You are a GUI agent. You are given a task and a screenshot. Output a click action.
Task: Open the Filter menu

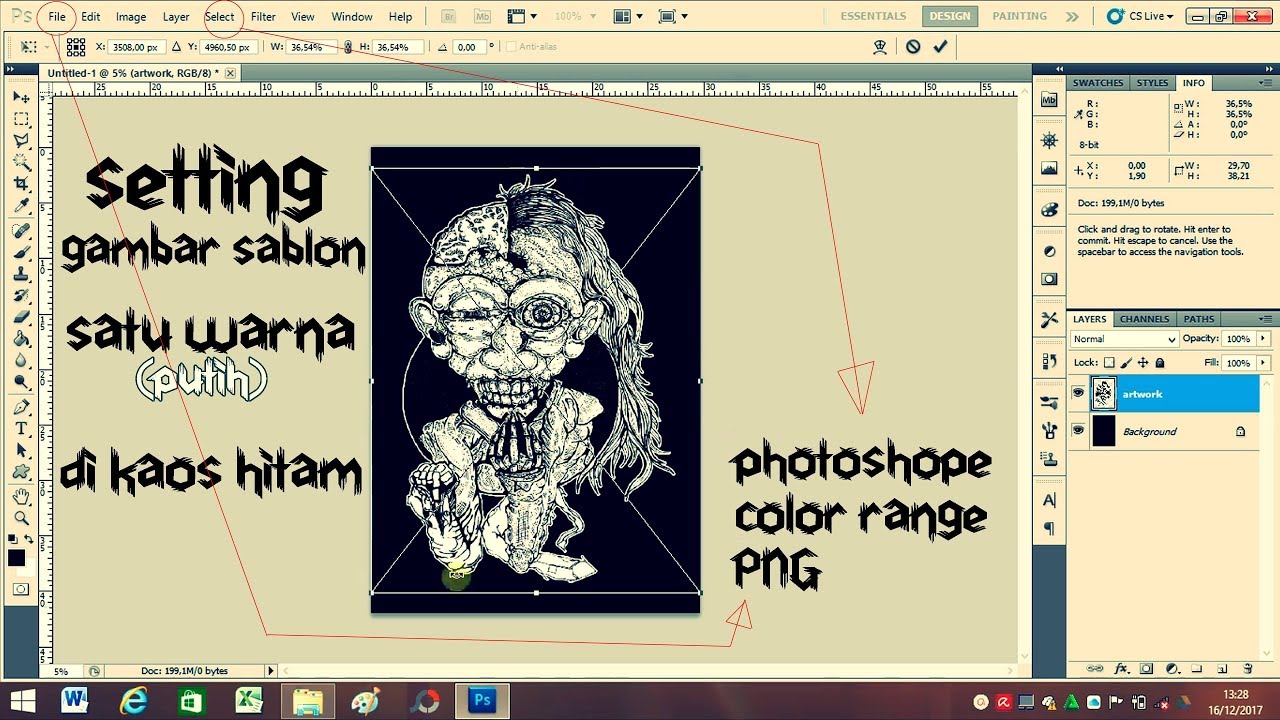263,17
